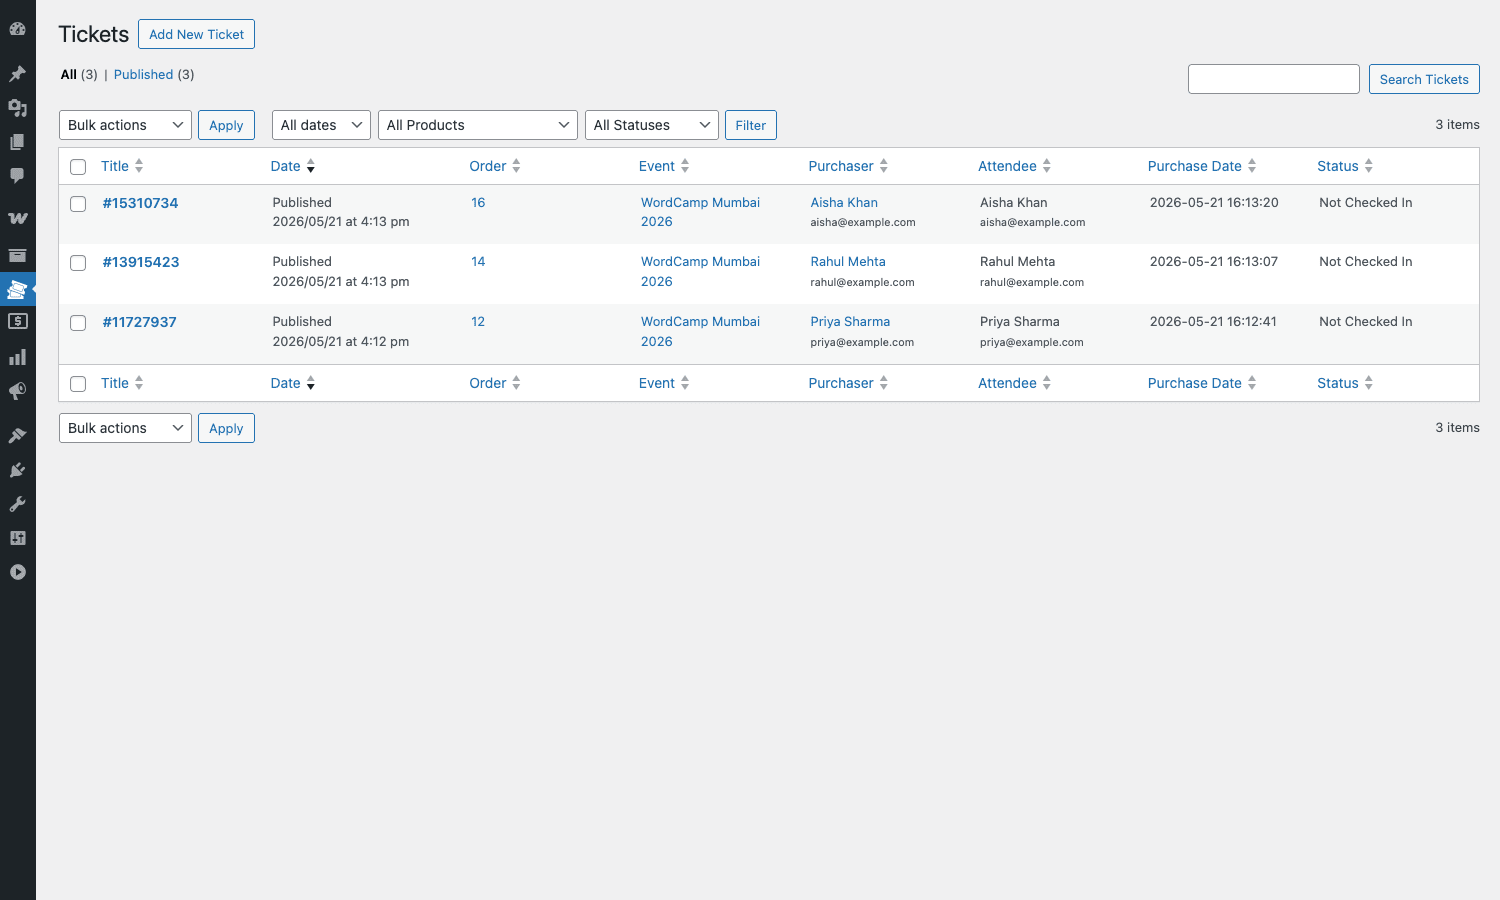Tick the checkbox for ticket #13915423

[78, 263]
